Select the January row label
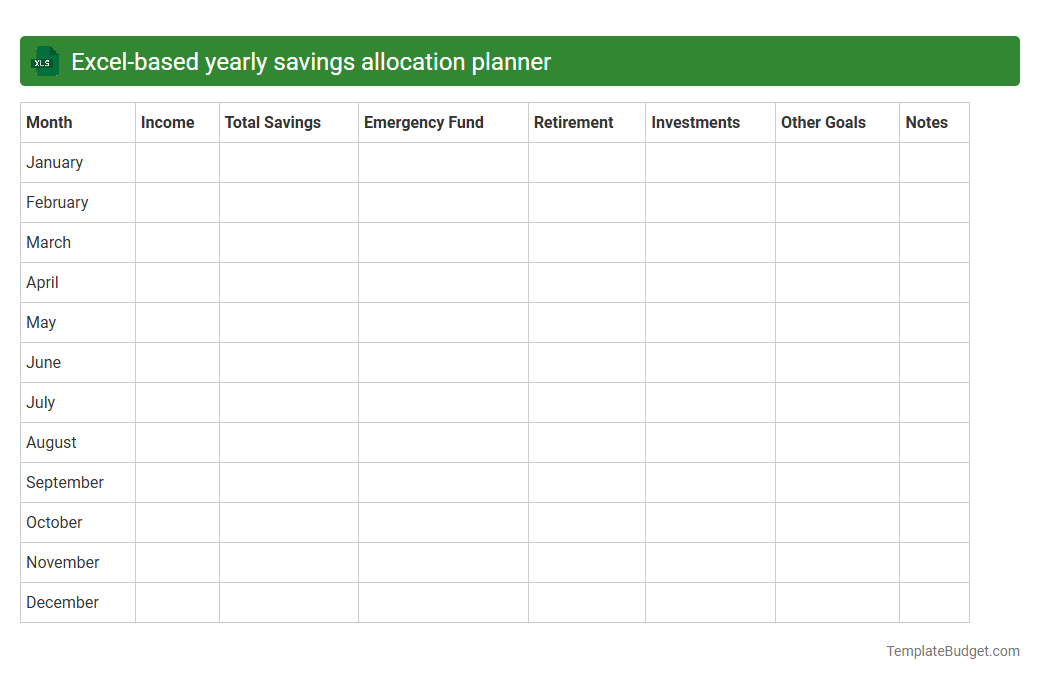The height and width of the screenshot is (680, 1040). (54, 162)
